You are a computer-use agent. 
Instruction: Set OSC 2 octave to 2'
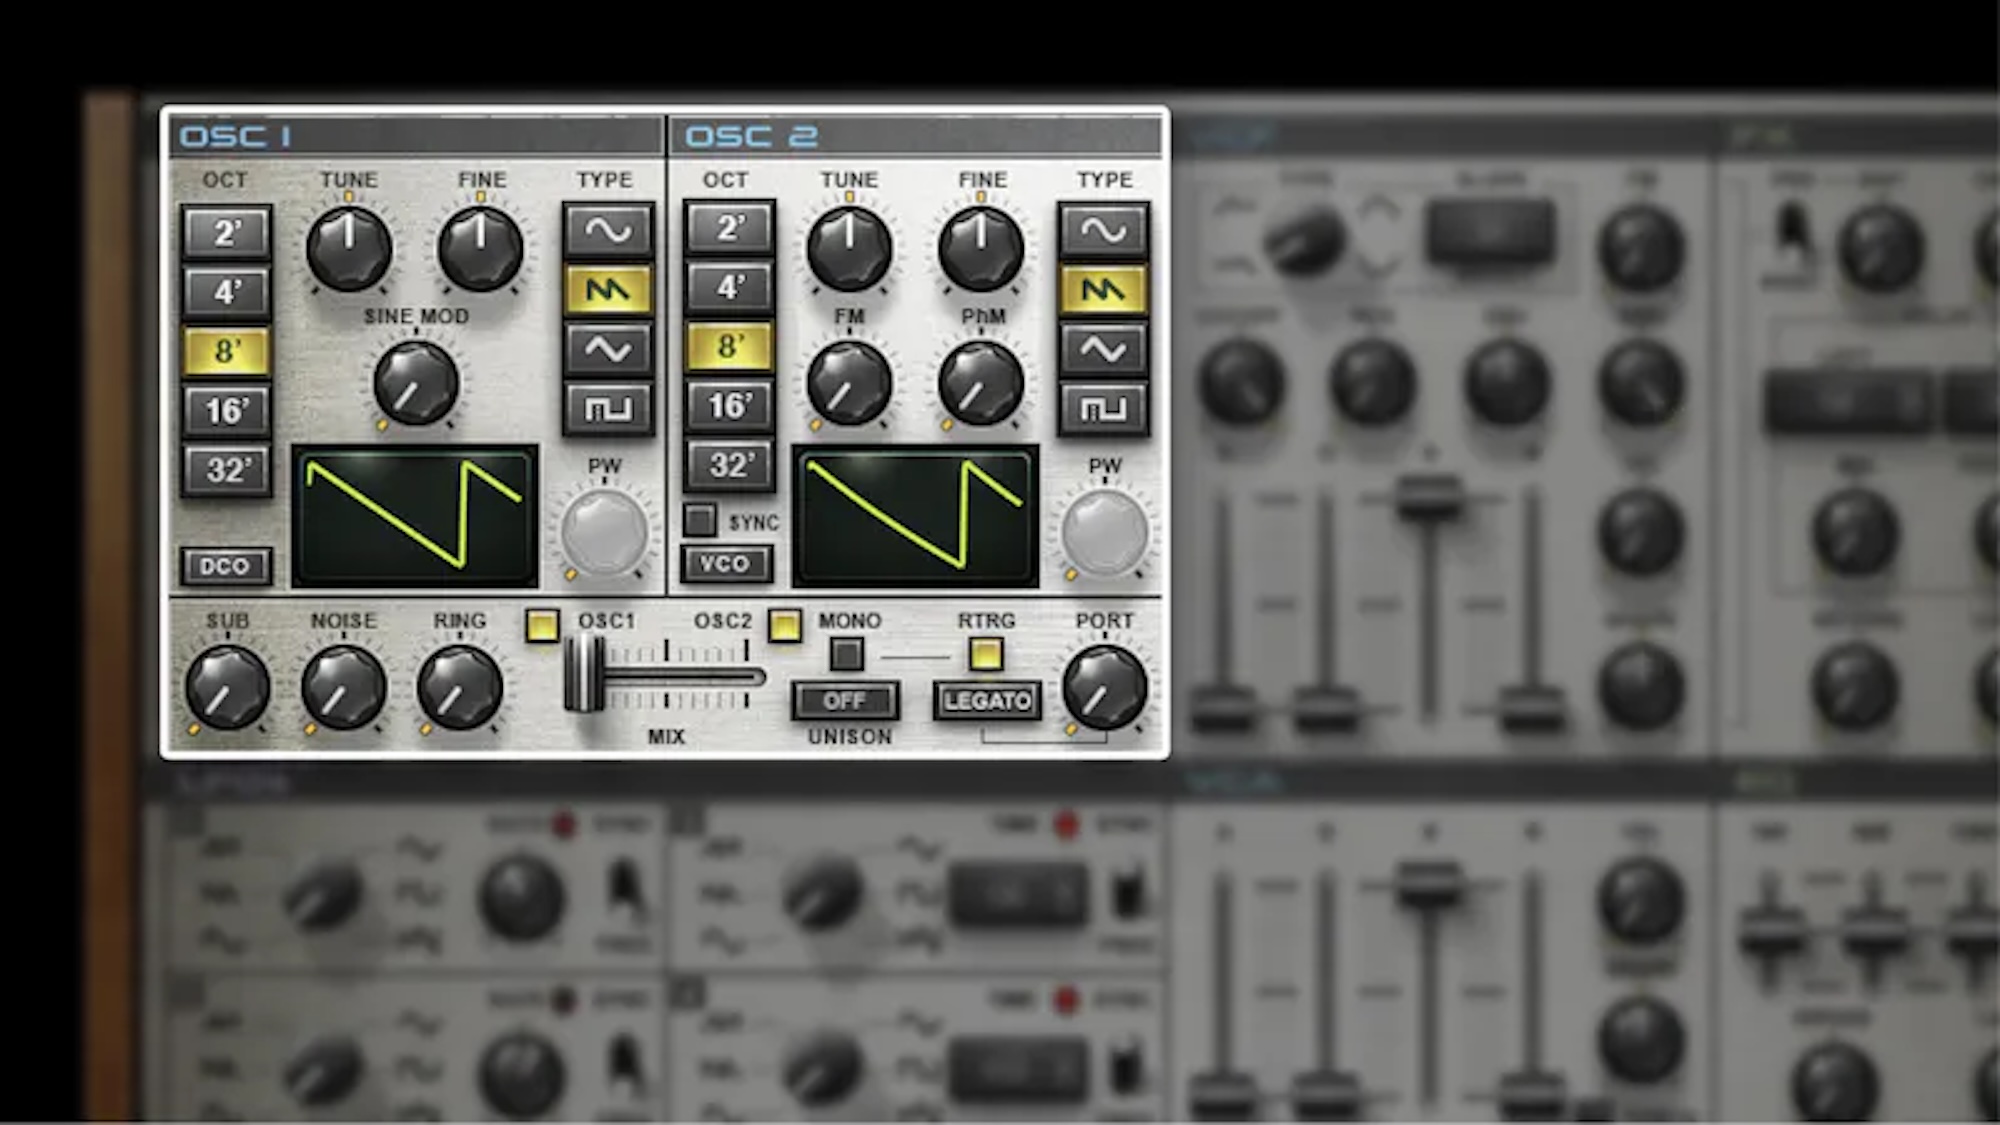point(730,228)
